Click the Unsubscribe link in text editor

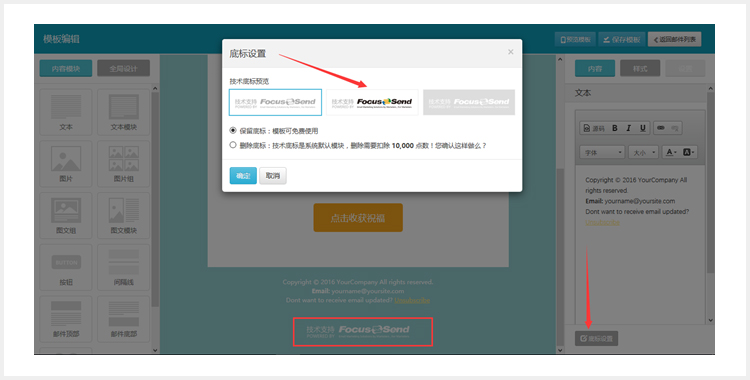602,222
